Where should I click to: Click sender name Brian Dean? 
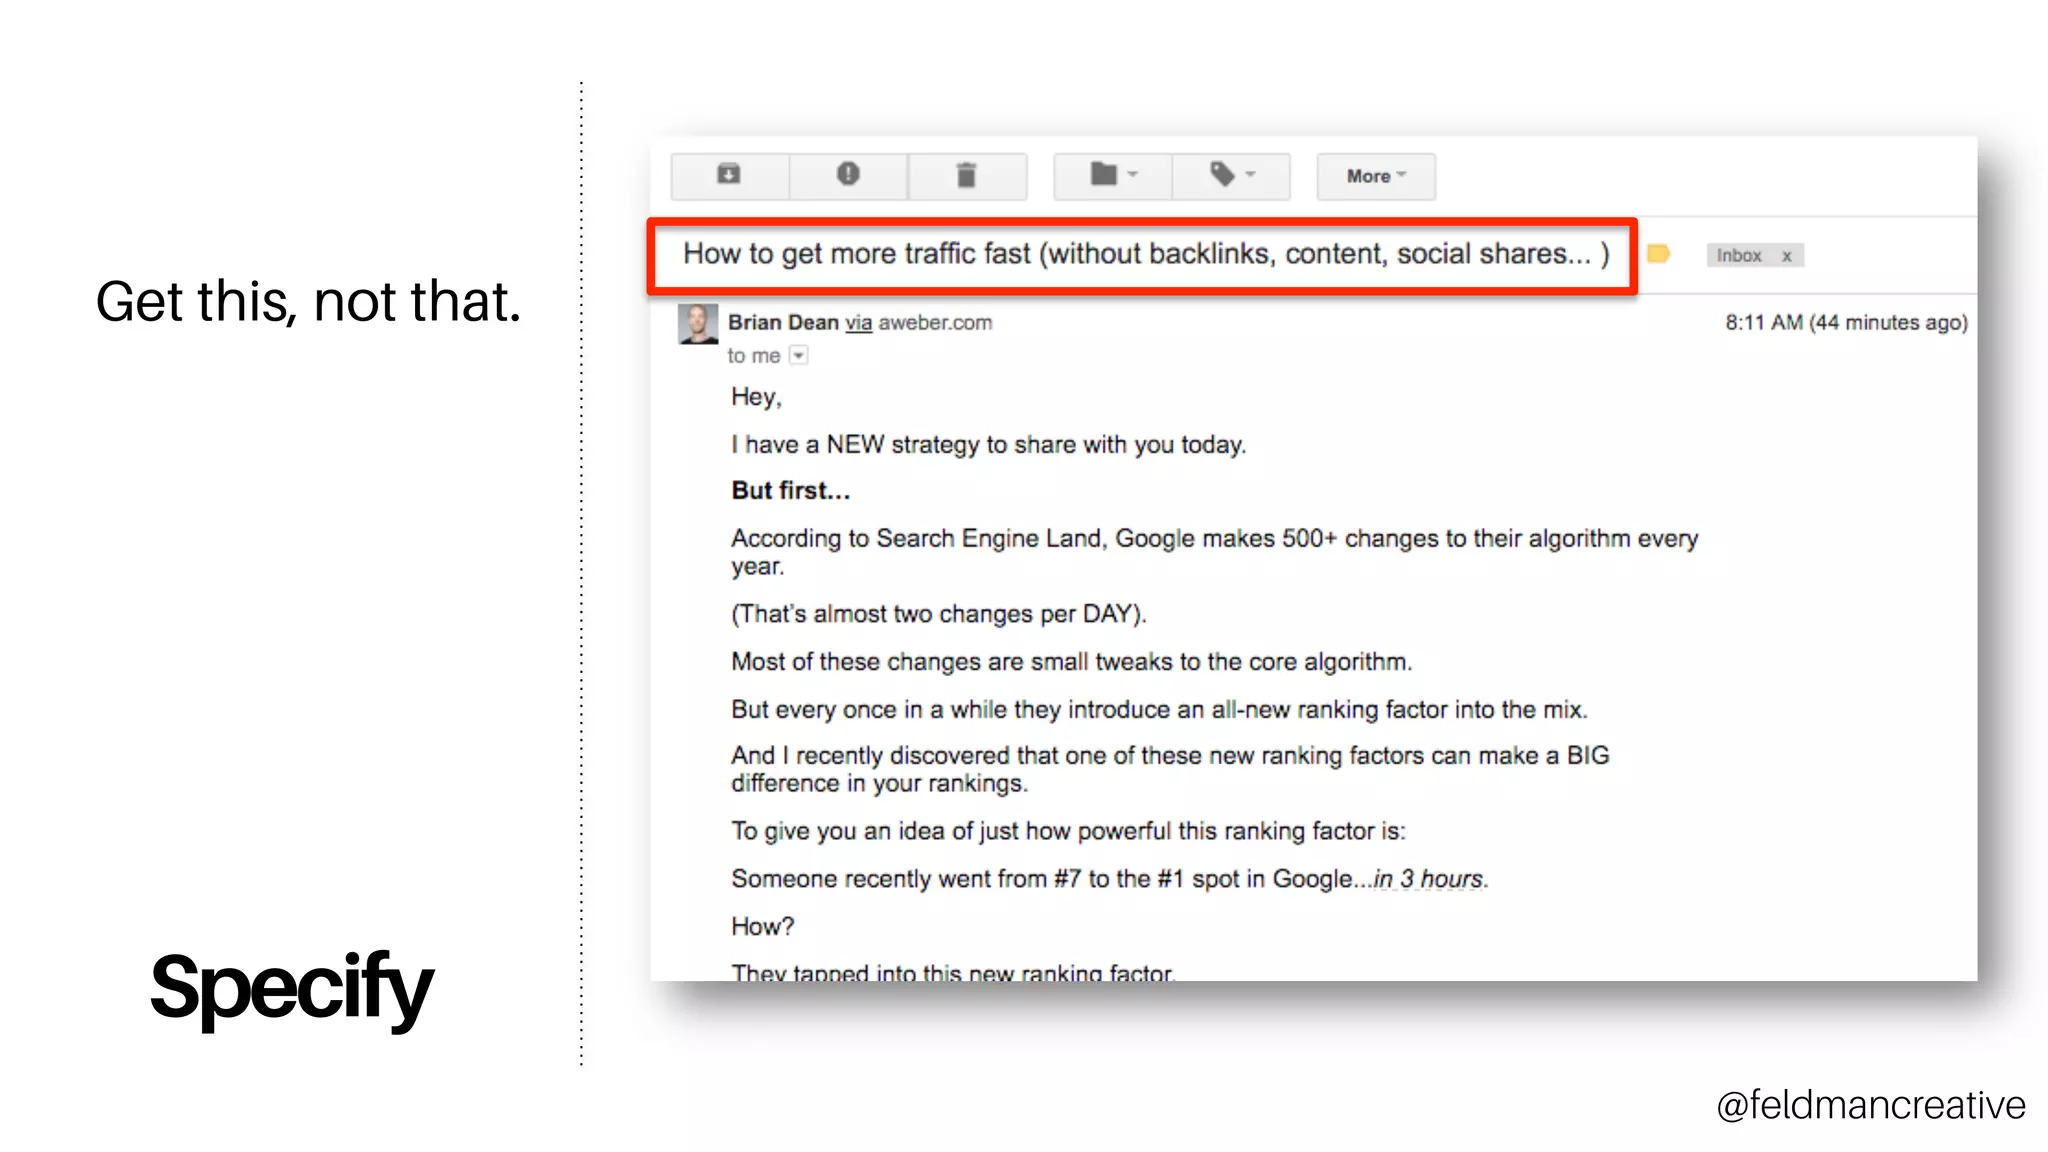coord(783,323)
